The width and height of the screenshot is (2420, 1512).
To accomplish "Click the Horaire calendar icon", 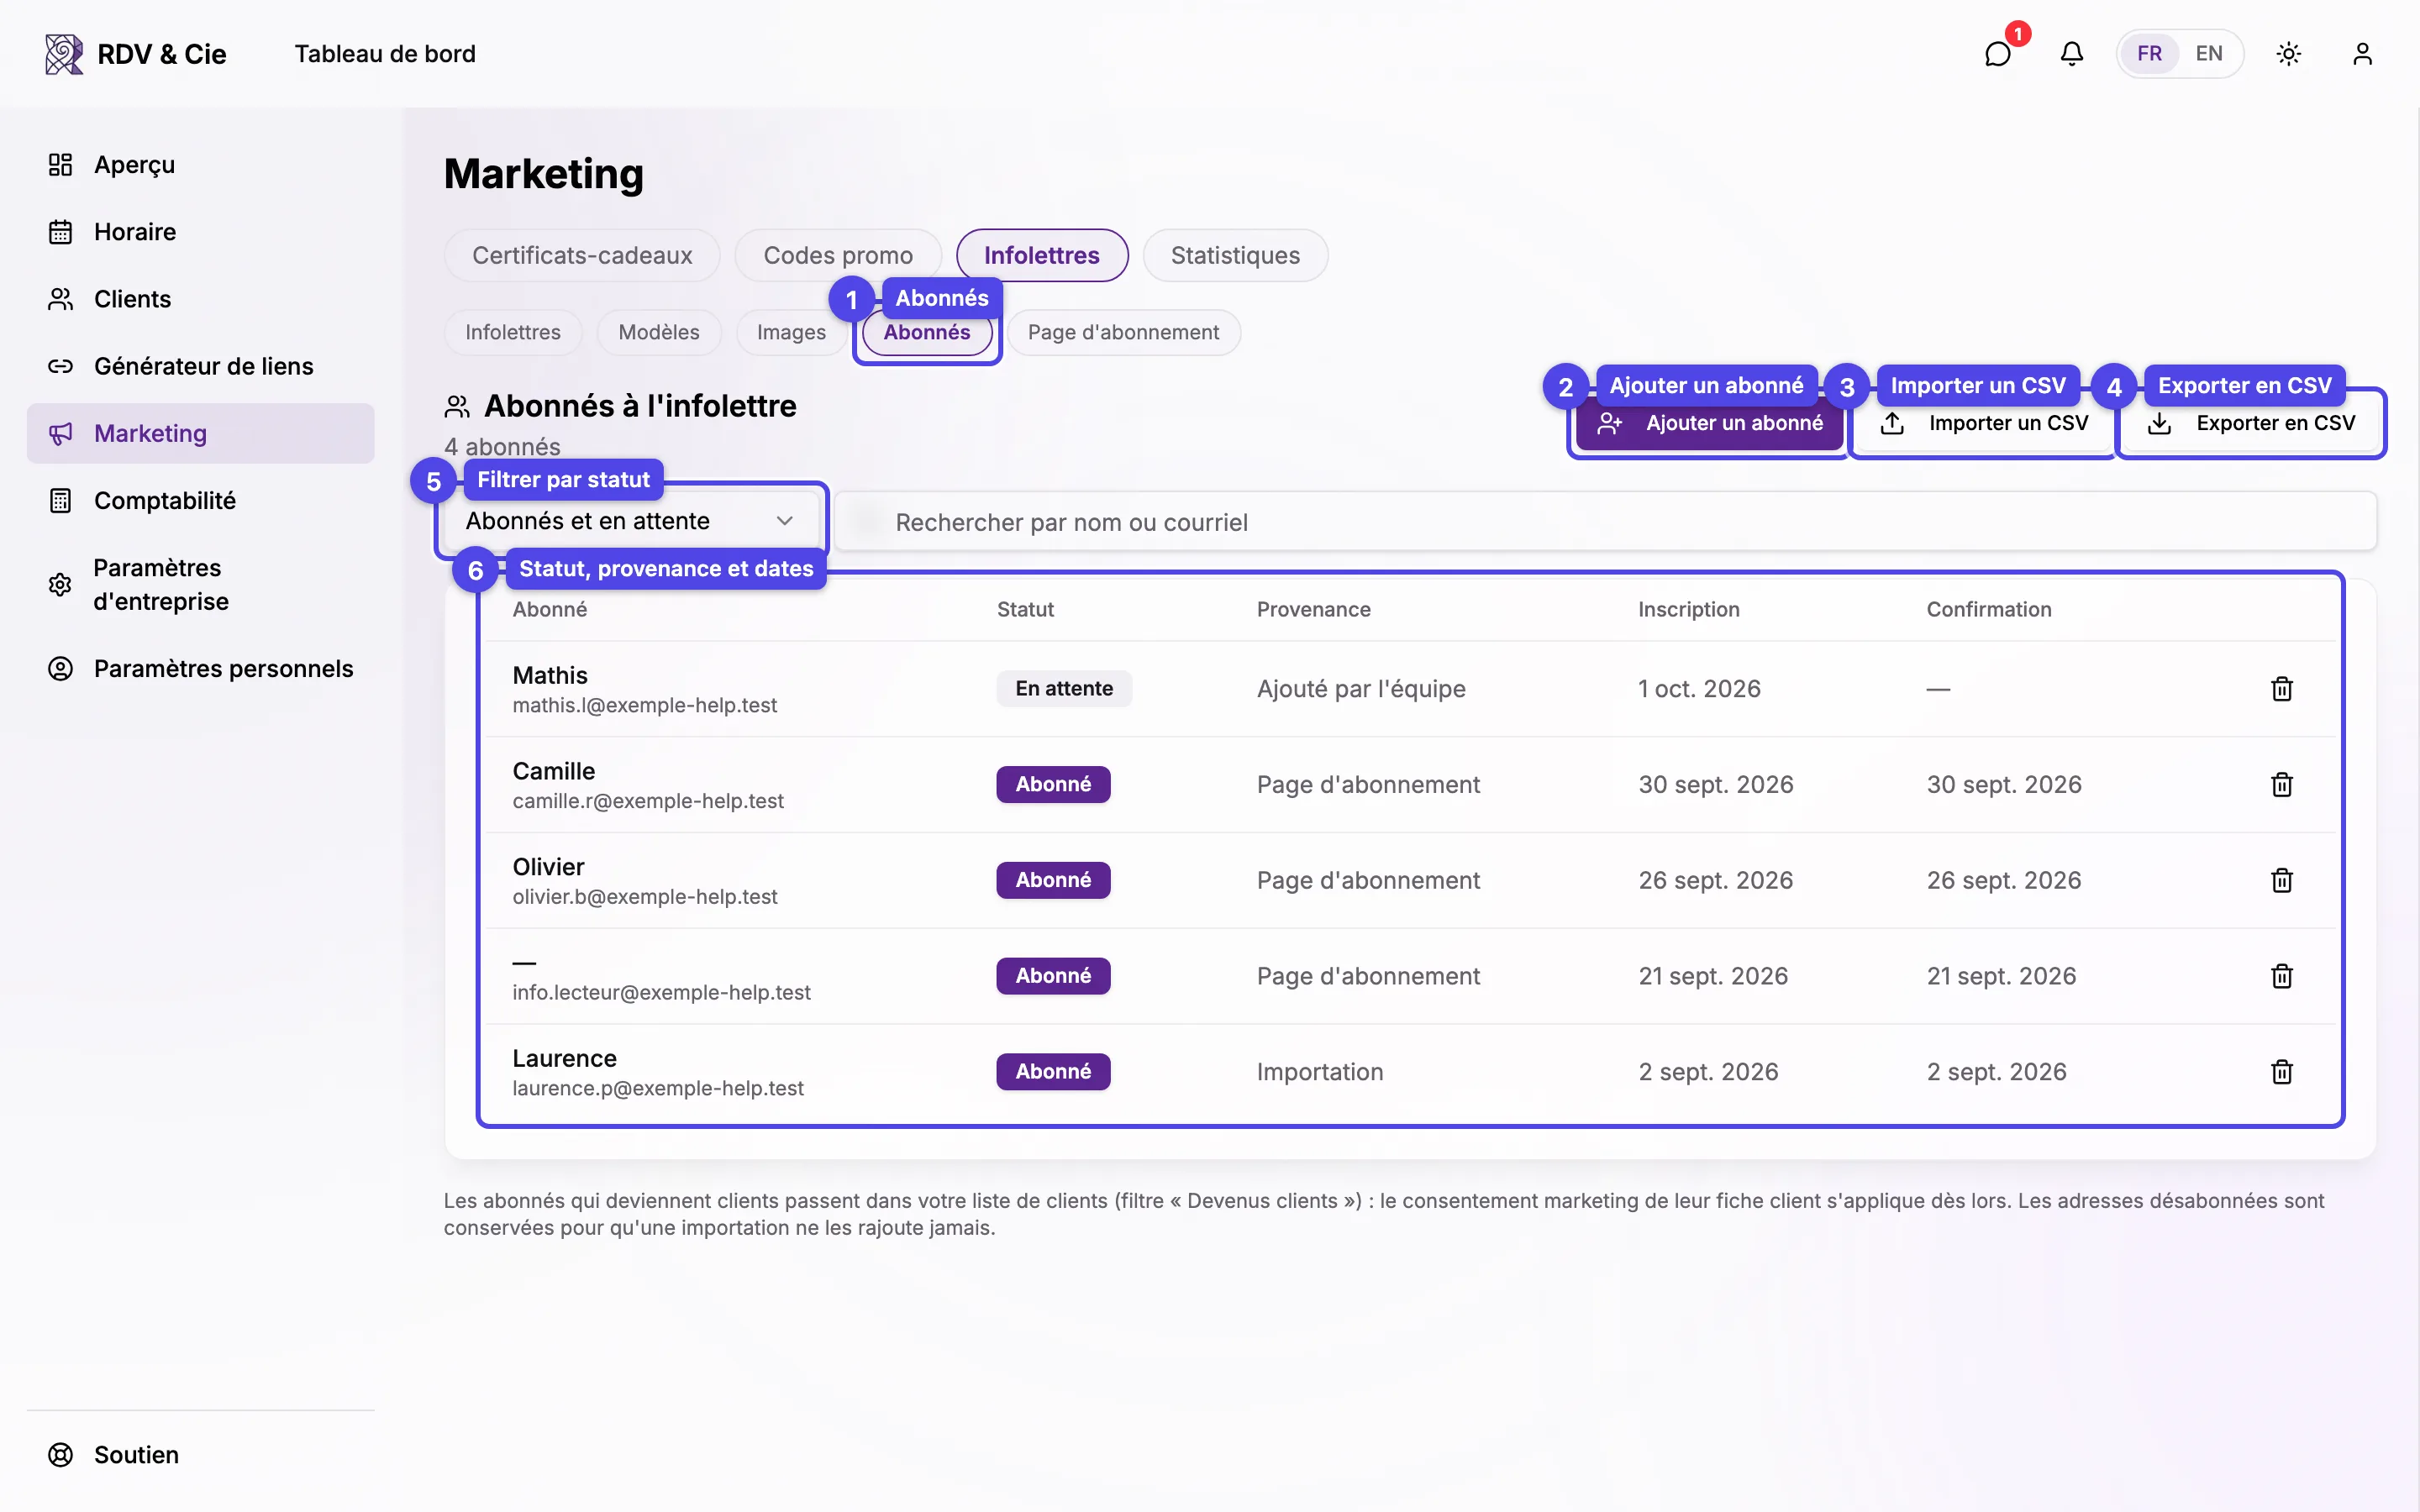I will (x=61, y=232).
